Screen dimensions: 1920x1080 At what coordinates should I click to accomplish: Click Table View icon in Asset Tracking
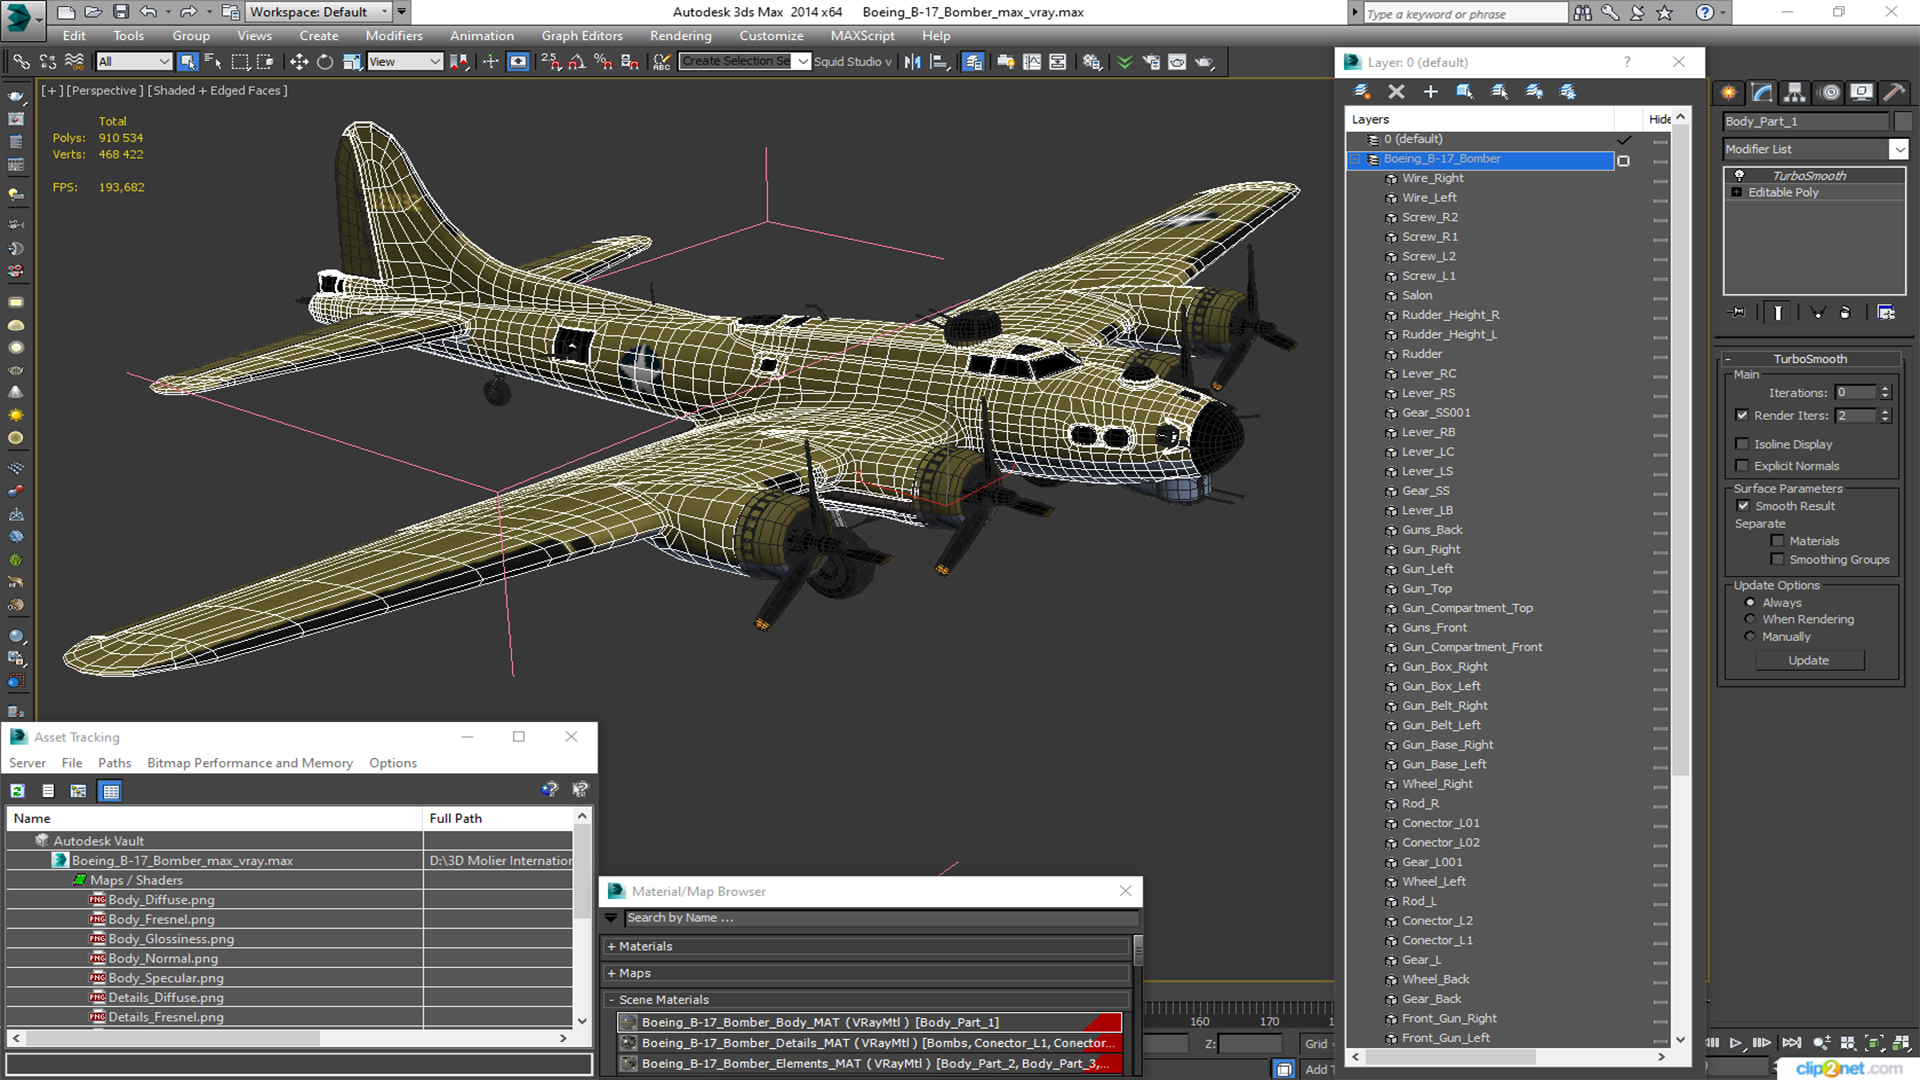click(x=111, y=791)
